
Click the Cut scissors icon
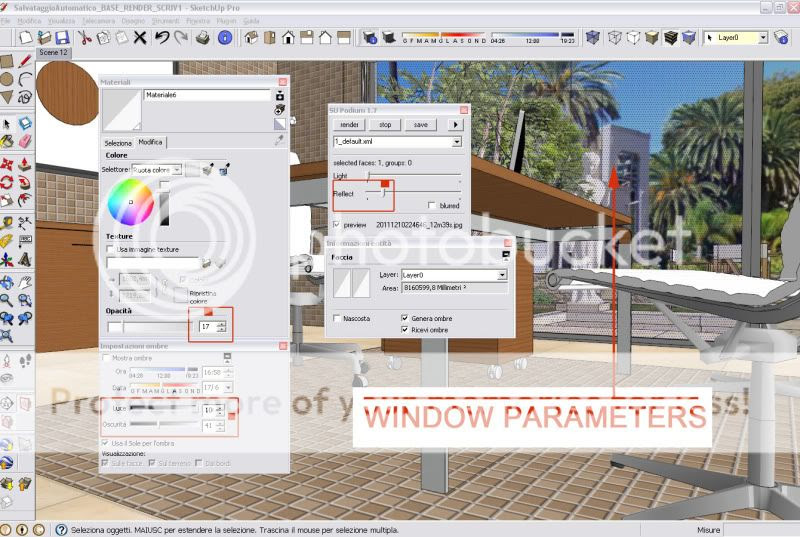85,37
